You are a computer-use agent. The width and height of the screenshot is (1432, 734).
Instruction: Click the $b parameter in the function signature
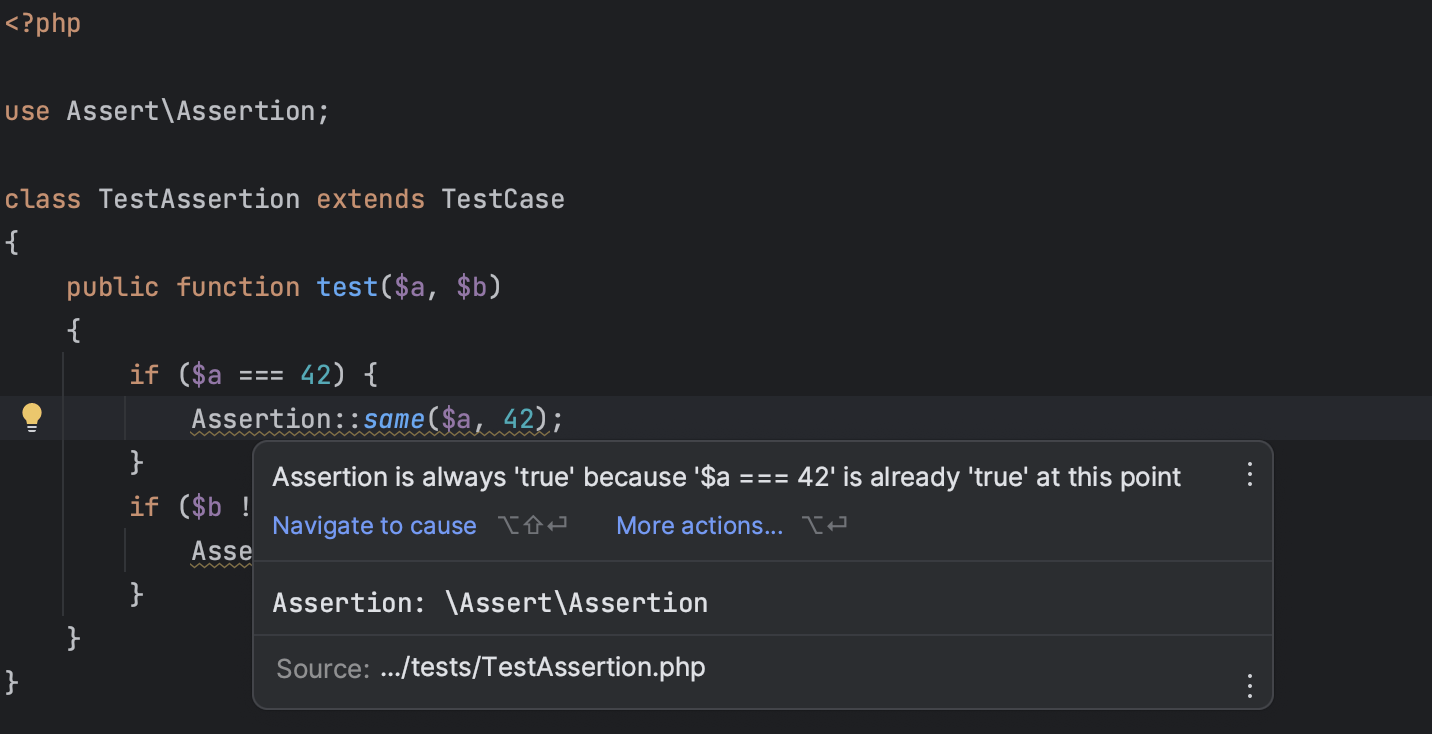pos(471,287)
